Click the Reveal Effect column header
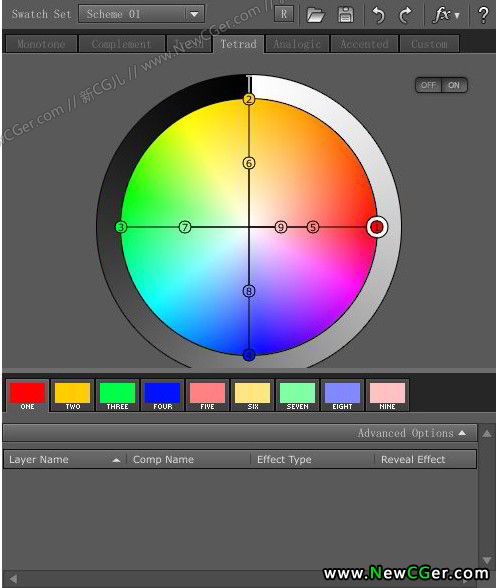 (x=413, y=459)
